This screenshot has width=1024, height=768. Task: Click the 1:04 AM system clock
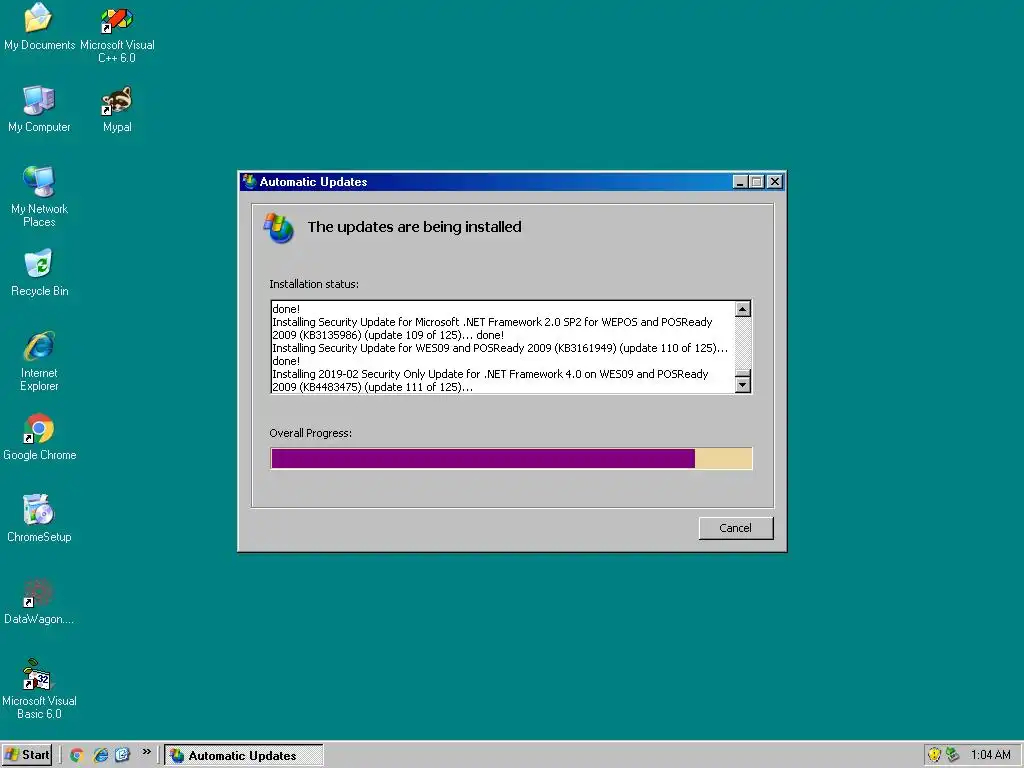991,755
